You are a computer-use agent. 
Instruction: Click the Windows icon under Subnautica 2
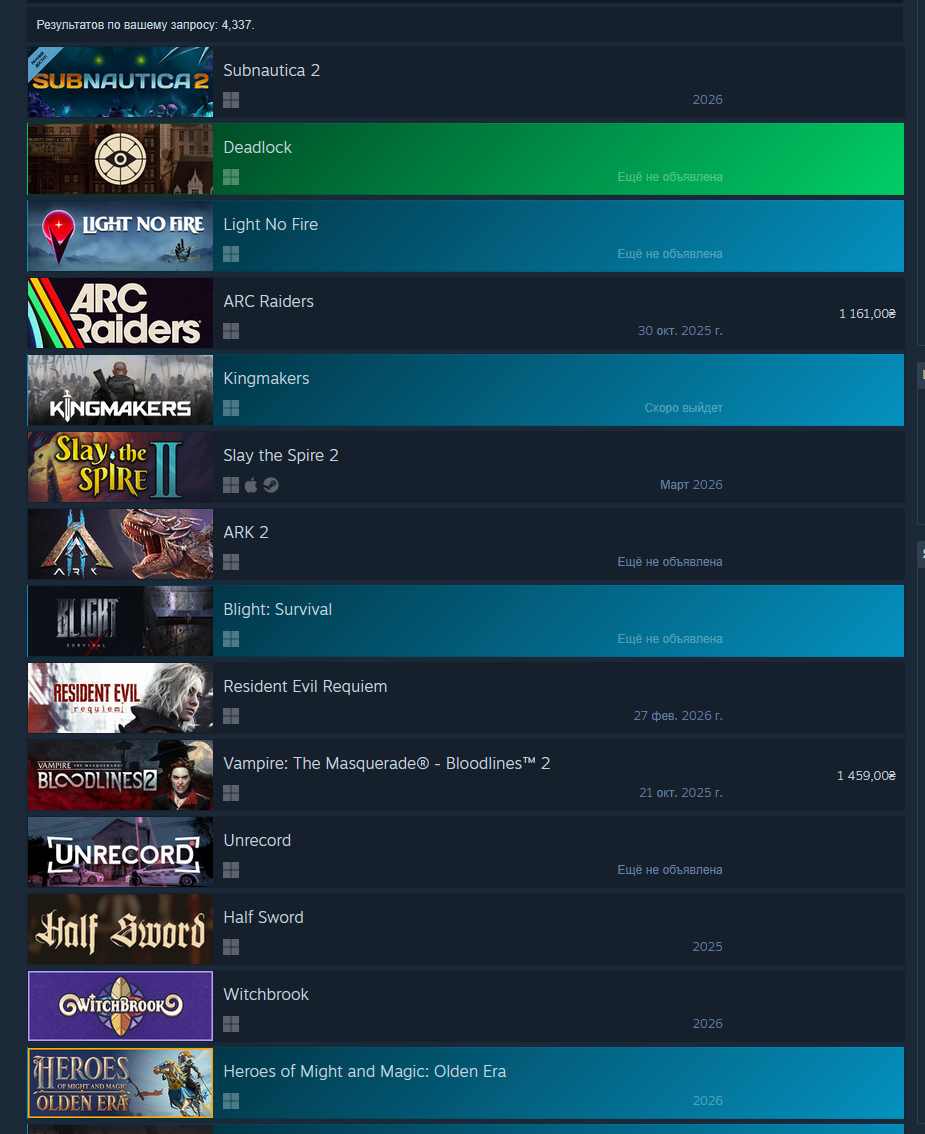point(231,100)
